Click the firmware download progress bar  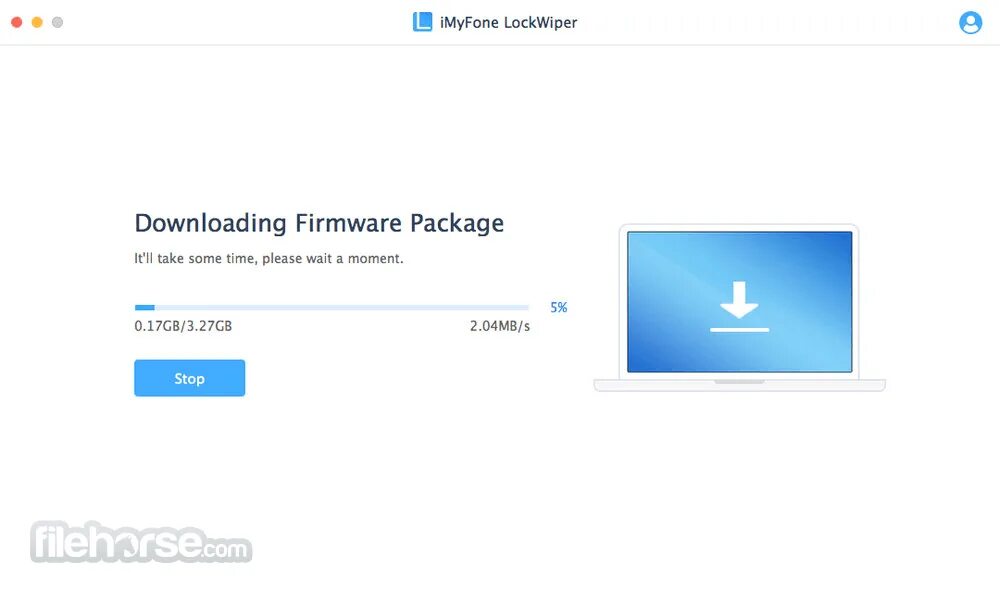point(332,307)
